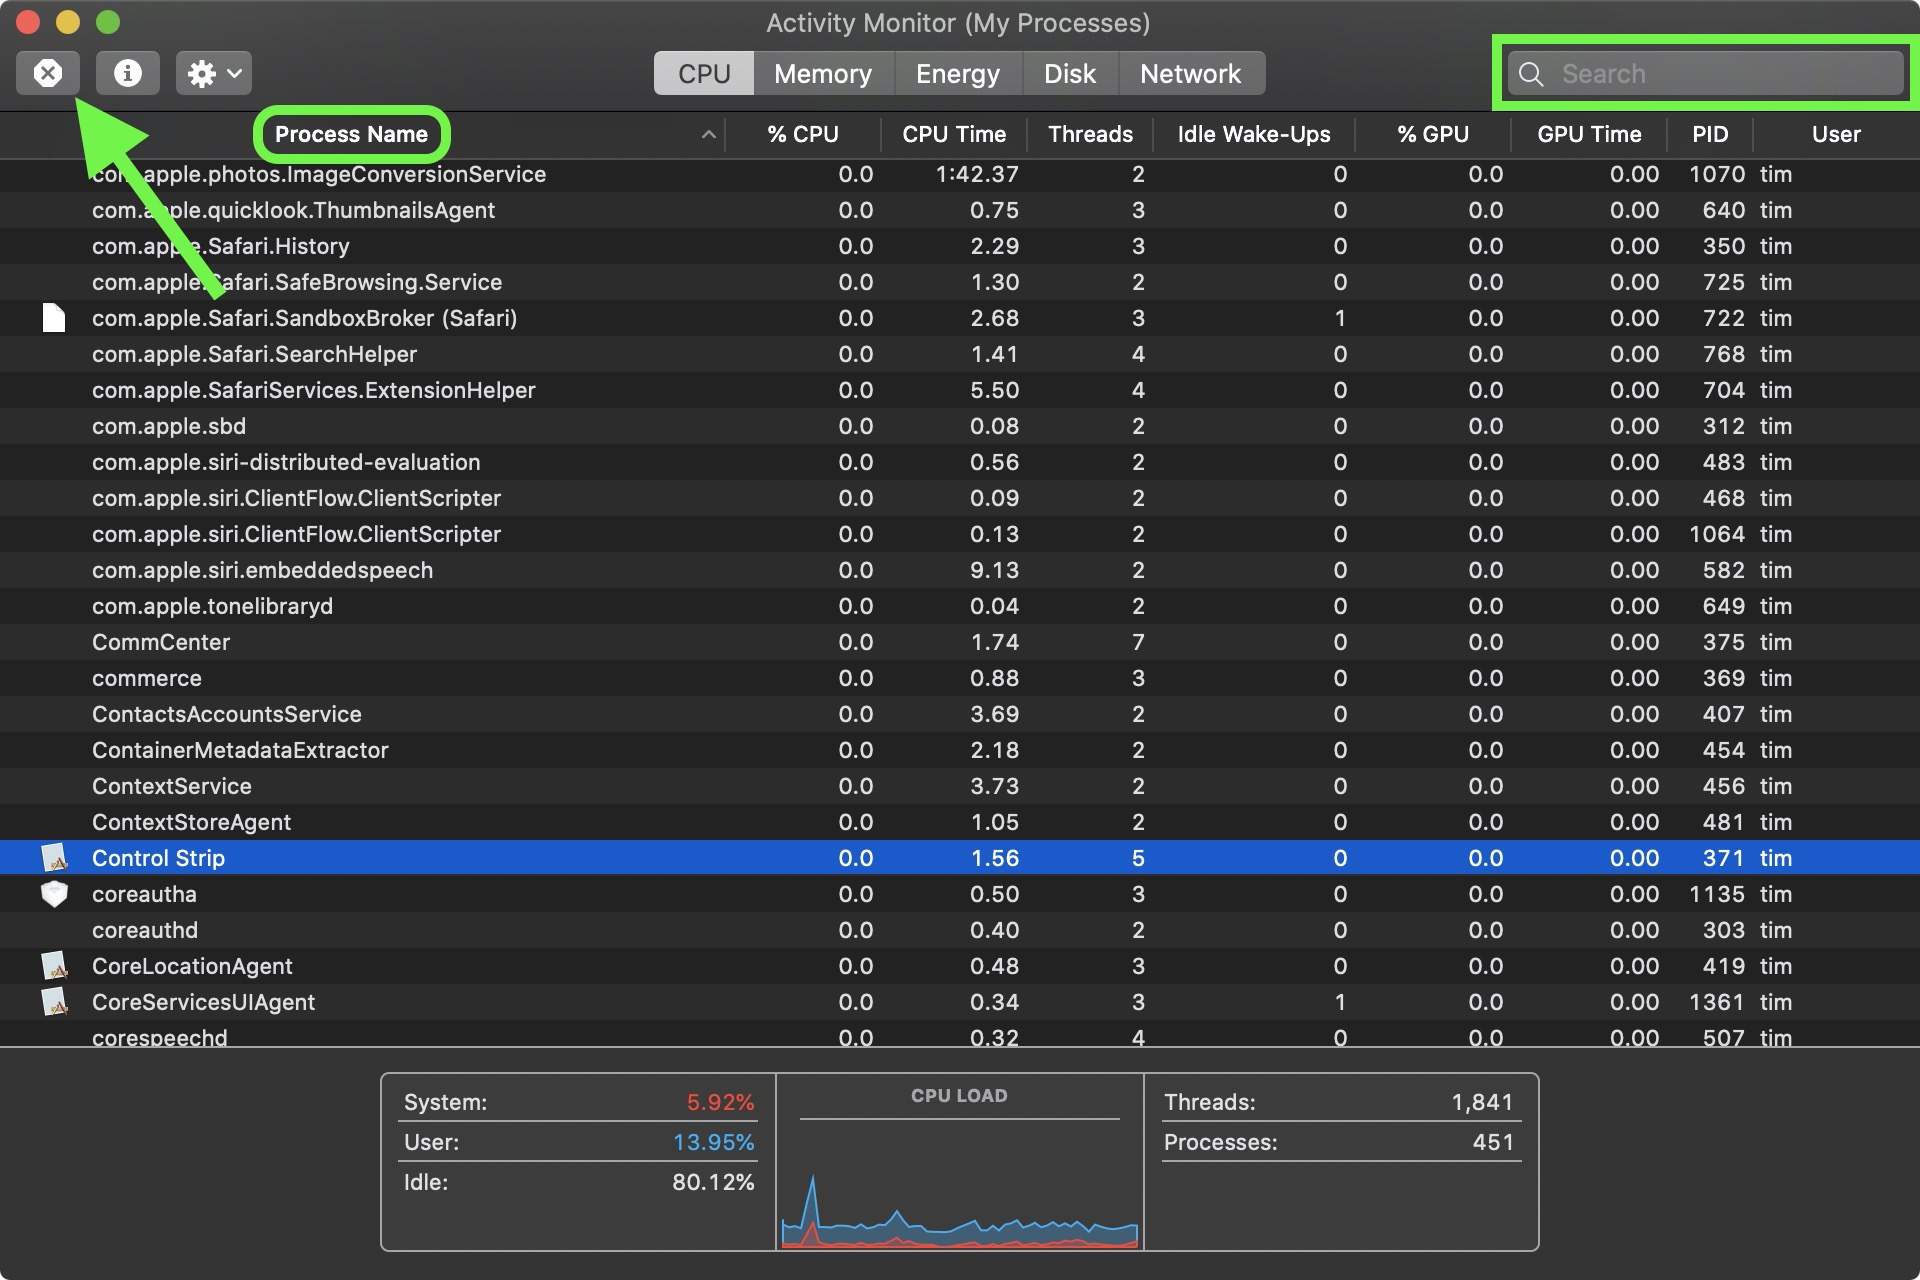Select Control Strip in the process list
This screenshot has width=1920, height=1280.
coord(157,857)
